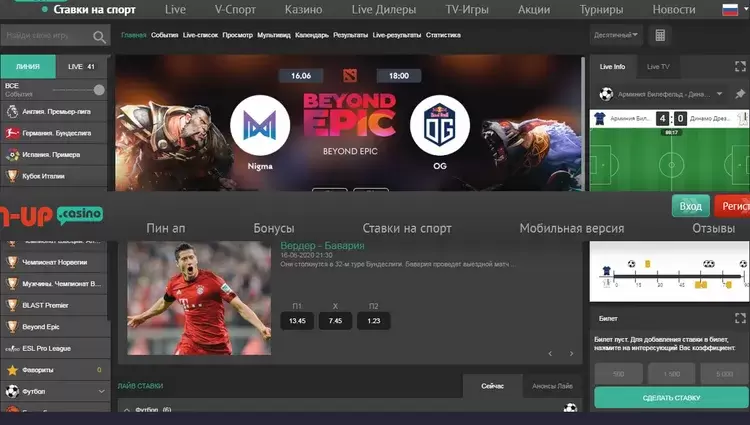Click the Pin-Up casino logo
Screen dimensions: 750x425
pyautogui.click(x=52, y=216)
